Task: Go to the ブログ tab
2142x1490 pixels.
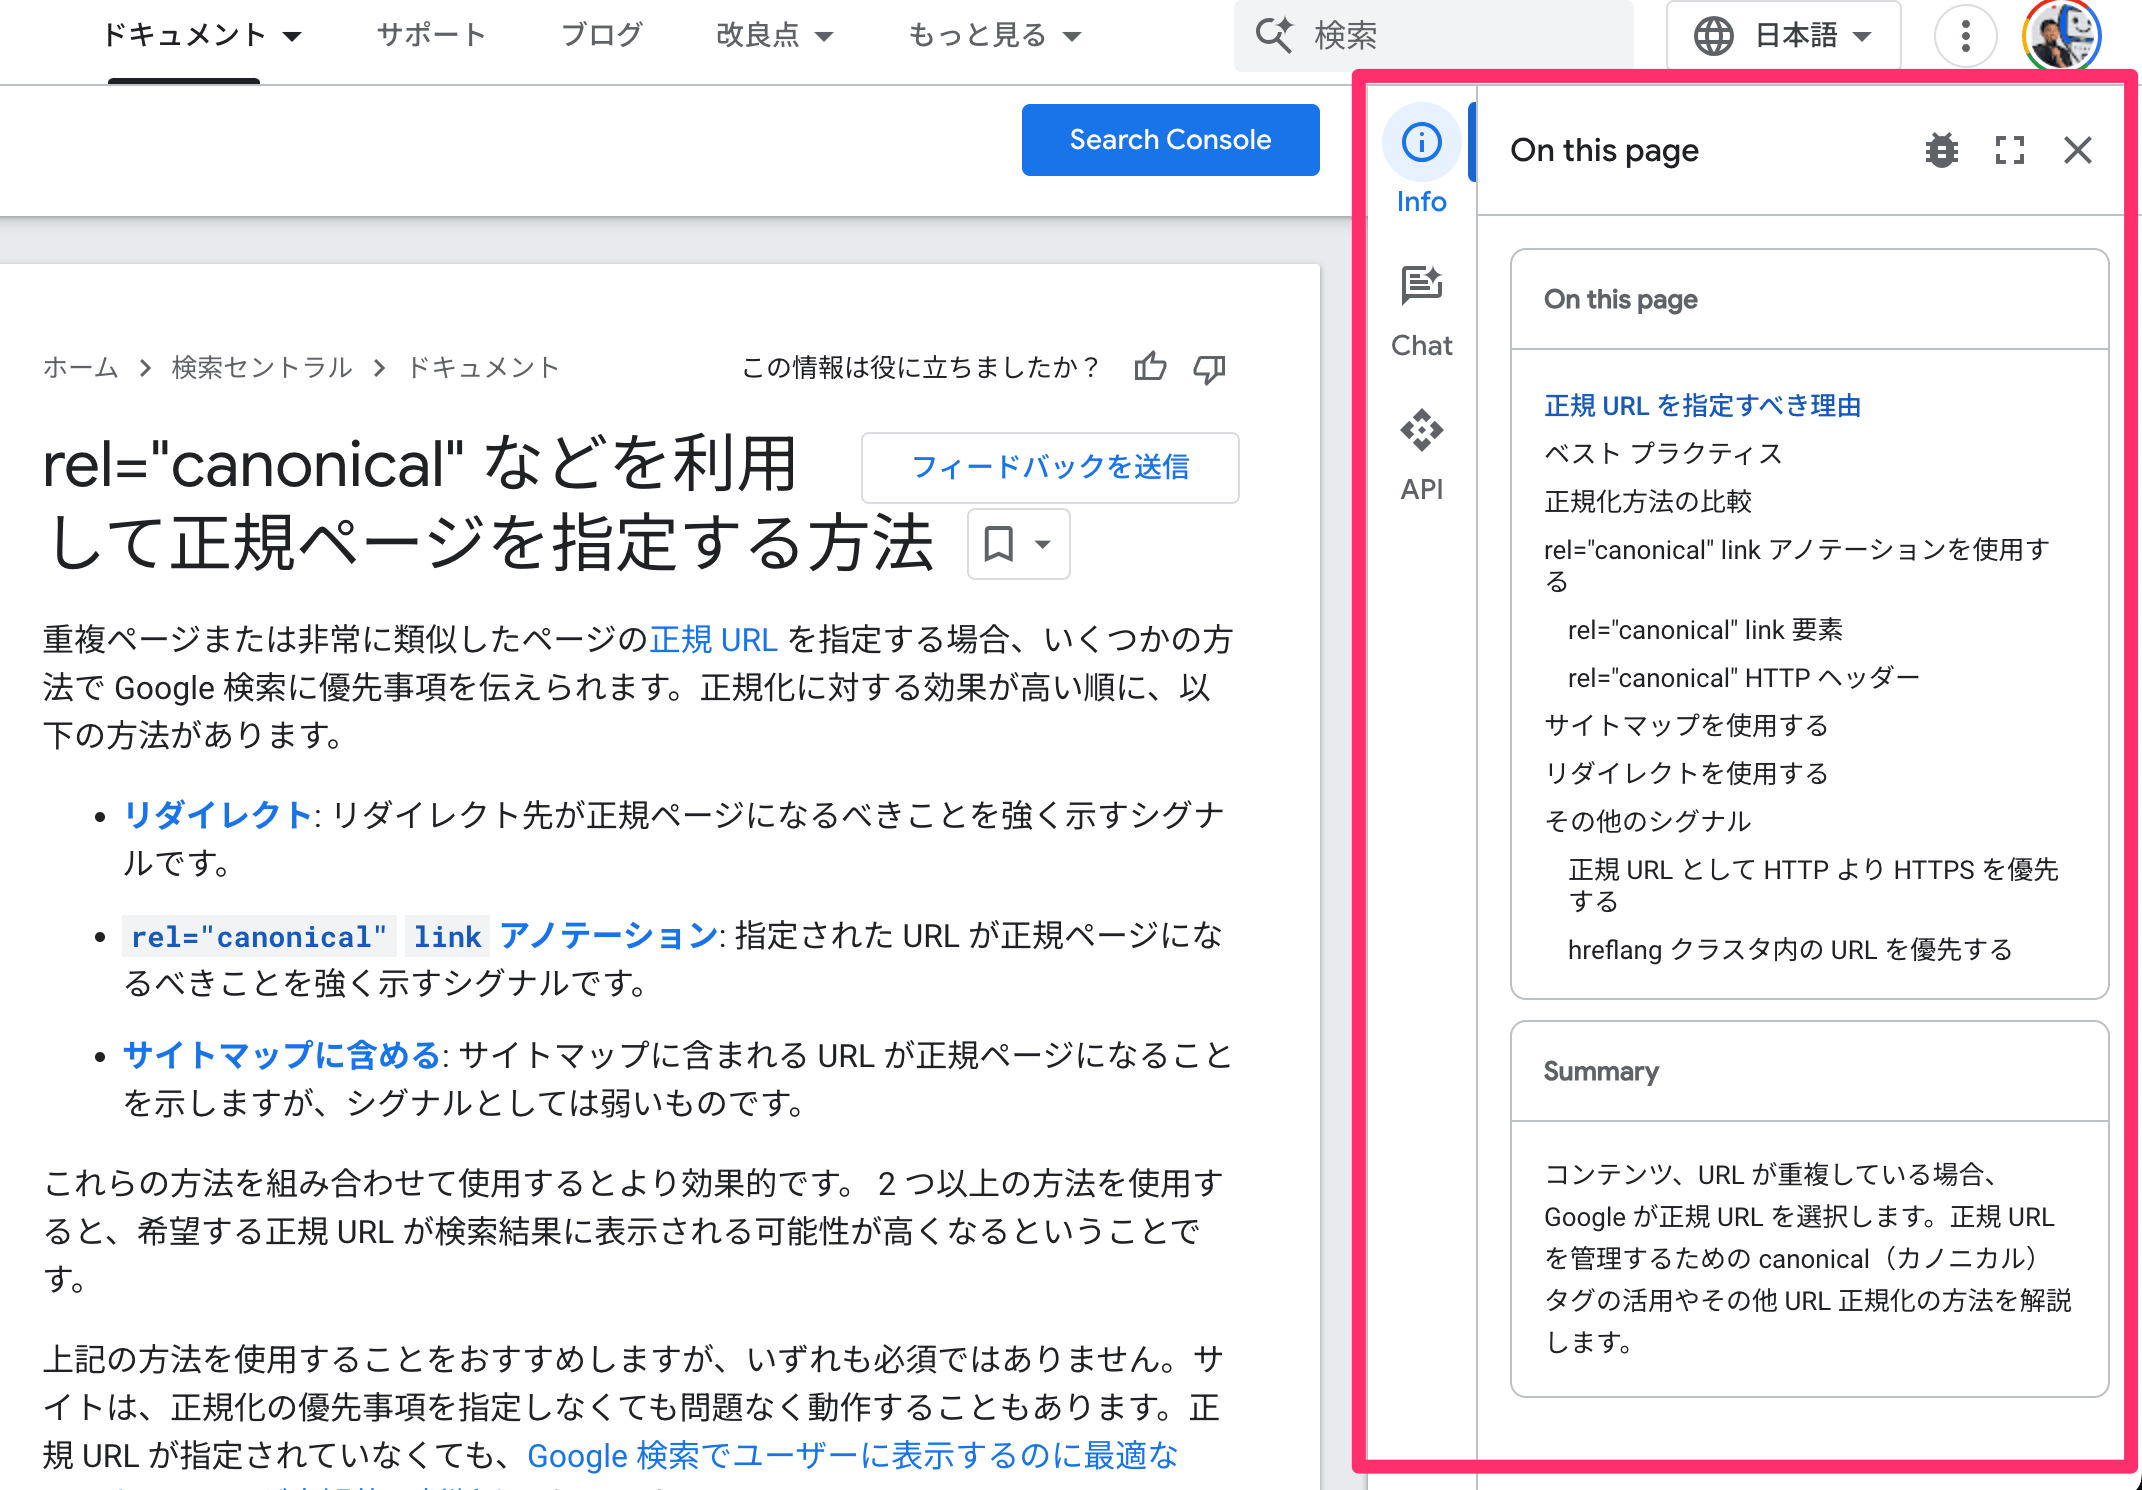Action: pos(601,36)
